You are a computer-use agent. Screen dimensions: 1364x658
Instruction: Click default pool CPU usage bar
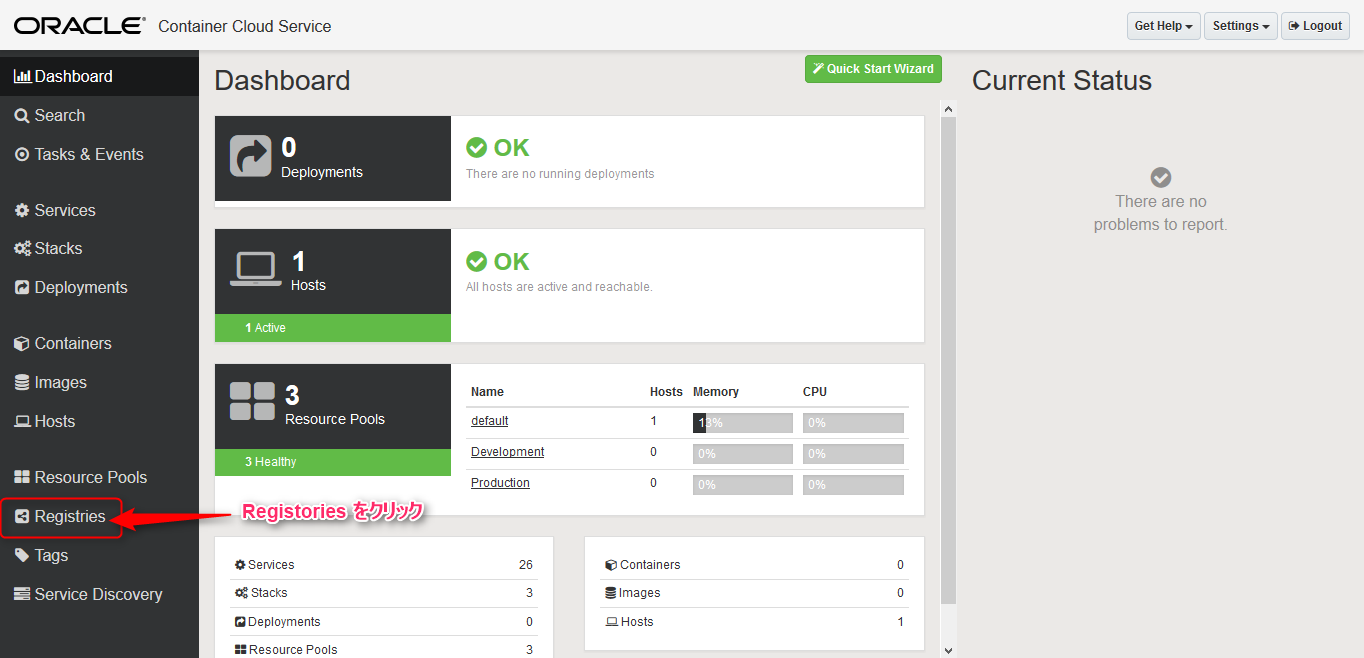[853, 423]
